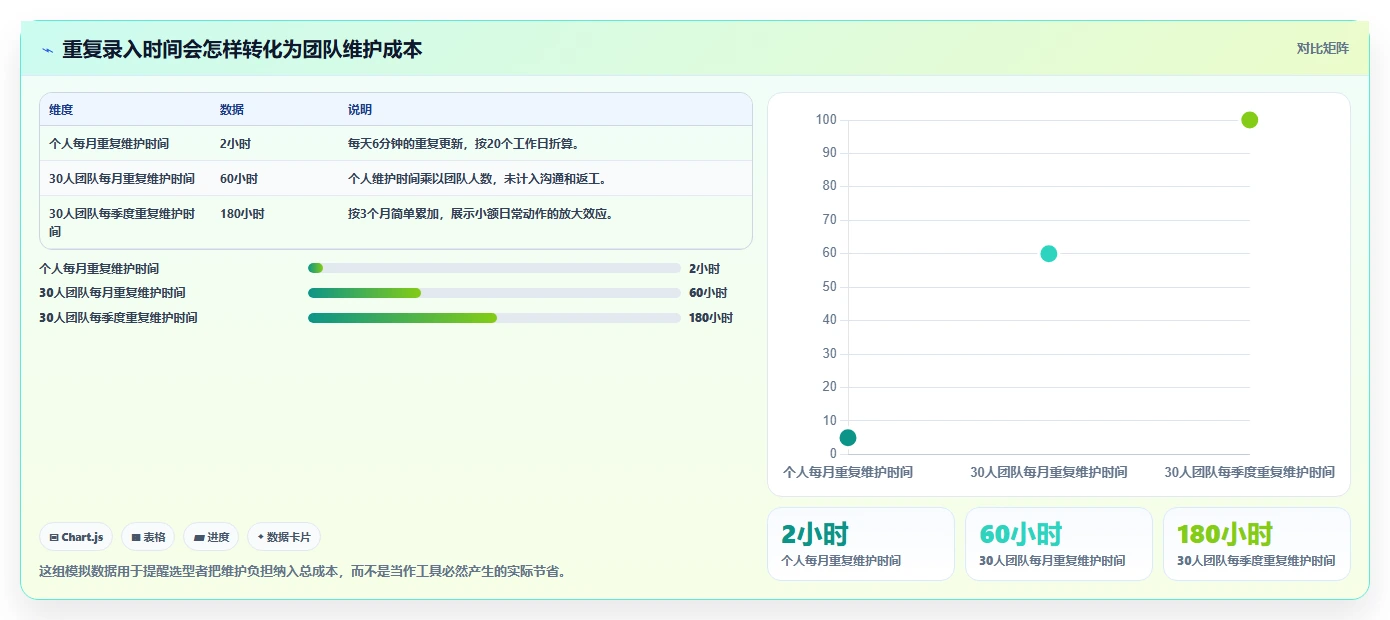
Task: Click the 对比矩阵 label in the header
Action: tap(1322, 48)
